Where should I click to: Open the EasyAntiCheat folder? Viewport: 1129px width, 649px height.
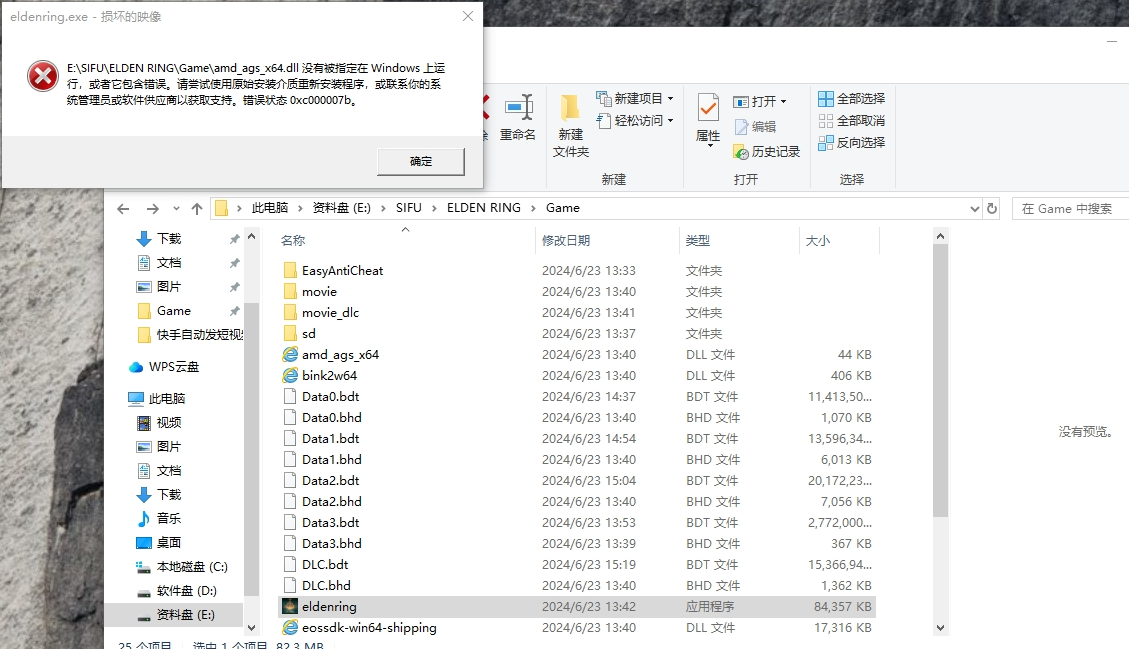(342, 271)
